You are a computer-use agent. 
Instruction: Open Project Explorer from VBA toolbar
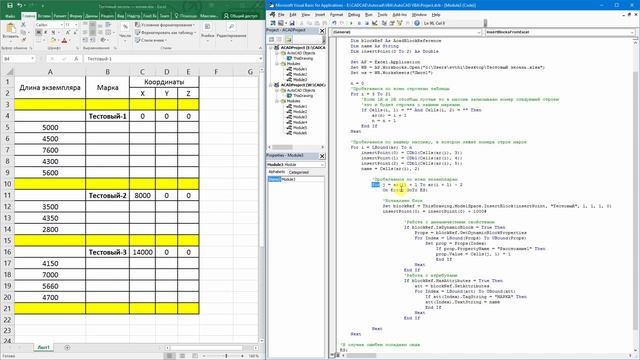(x=384, y=23)
